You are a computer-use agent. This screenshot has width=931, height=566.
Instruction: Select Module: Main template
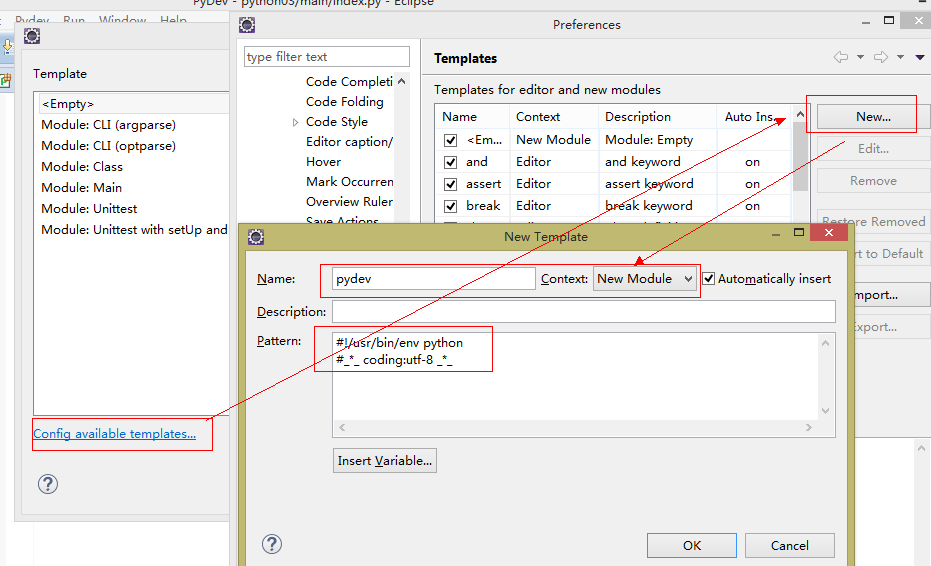81,188
